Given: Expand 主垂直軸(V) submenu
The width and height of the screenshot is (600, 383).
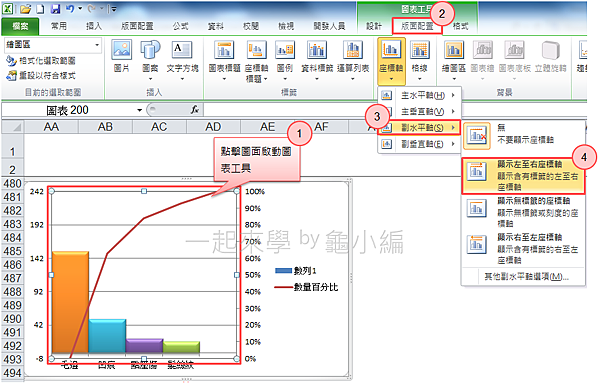Looking at the screenshot, I should 419,111.
